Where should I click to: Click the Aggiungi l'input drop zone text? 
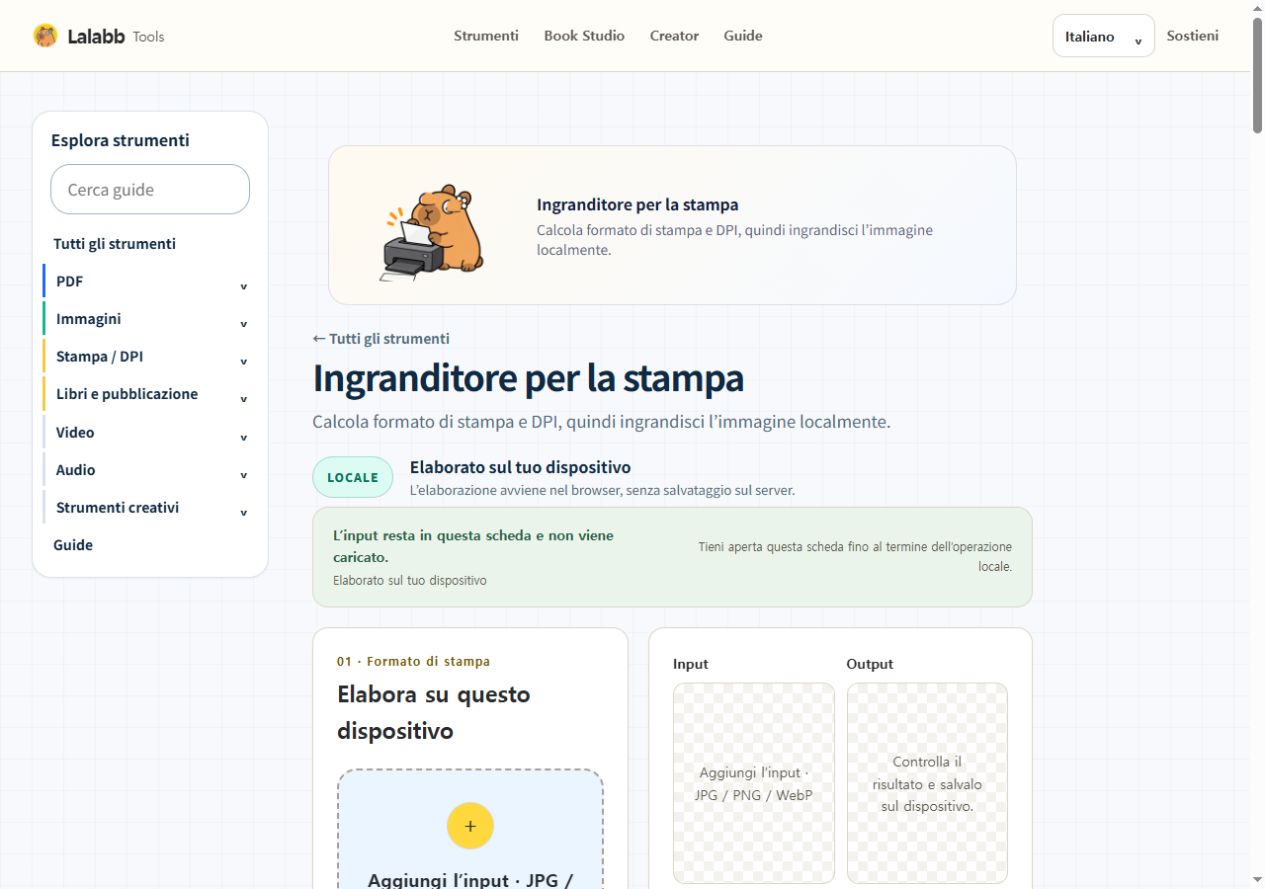pyautogui.click(x=470, y=881)
